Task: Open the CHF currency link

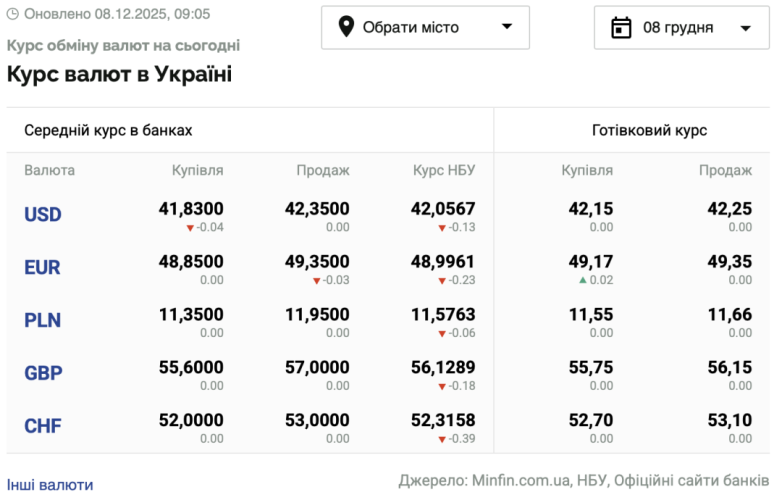Action: coord(43,427)
